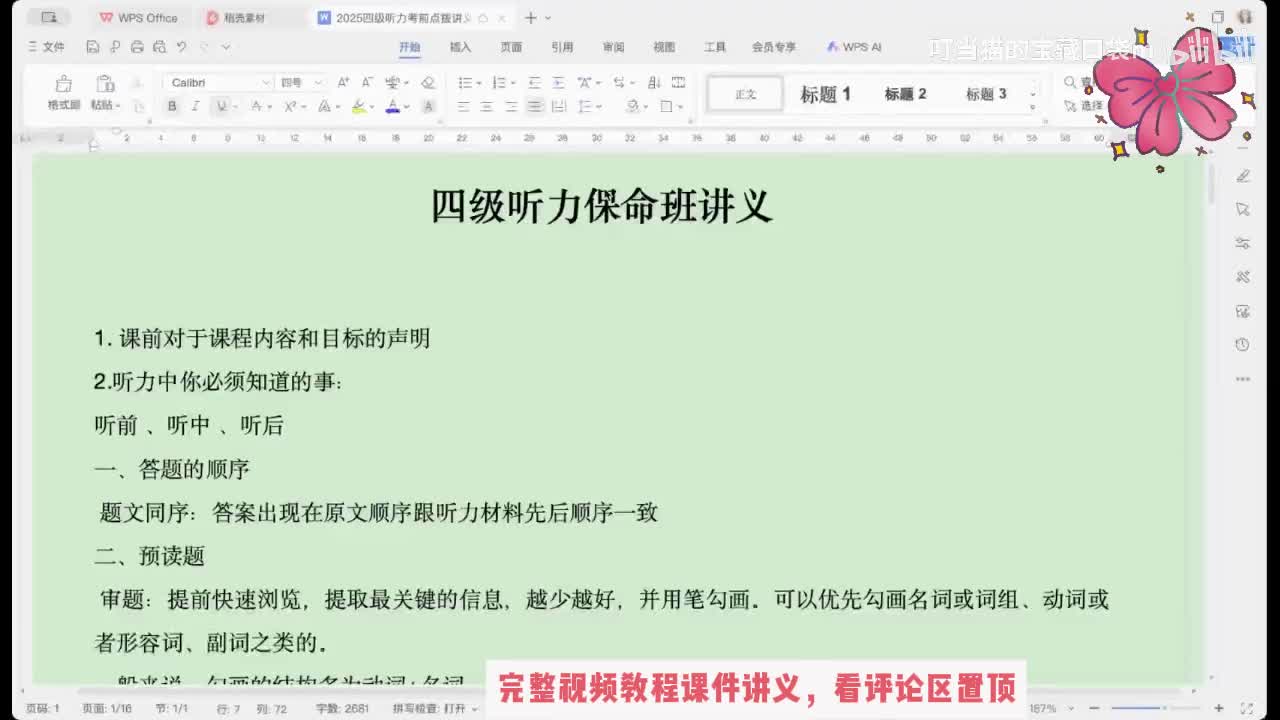Click the highlight color swatch
The width and height of the screenshot is (1280, 720).
359,106
